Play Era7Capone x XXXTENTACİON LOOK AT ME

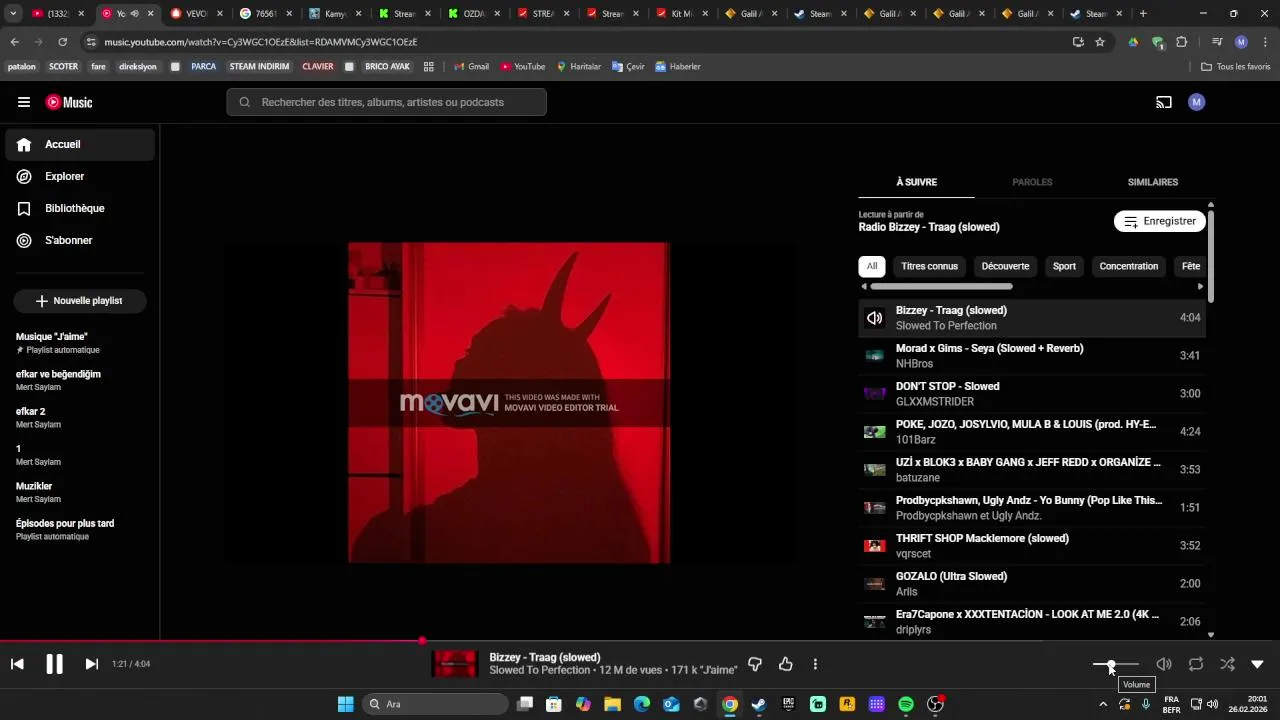coord(1032,621)
